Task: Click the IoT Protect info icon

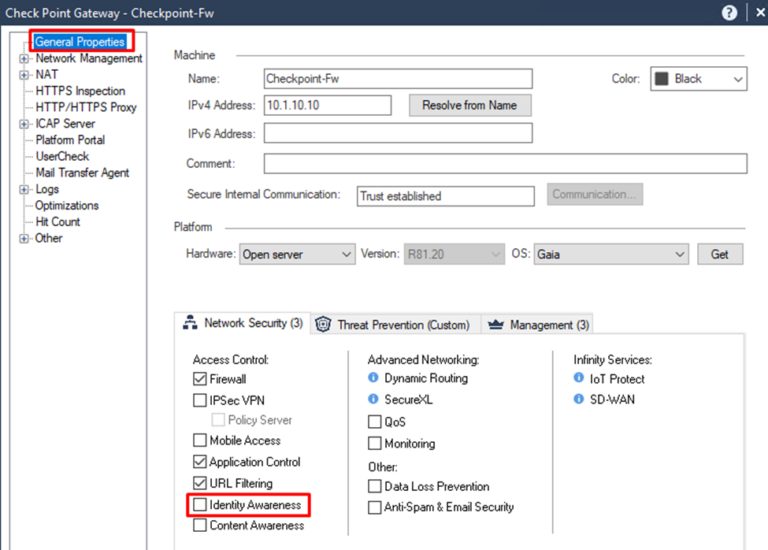Action: (578, 378)
